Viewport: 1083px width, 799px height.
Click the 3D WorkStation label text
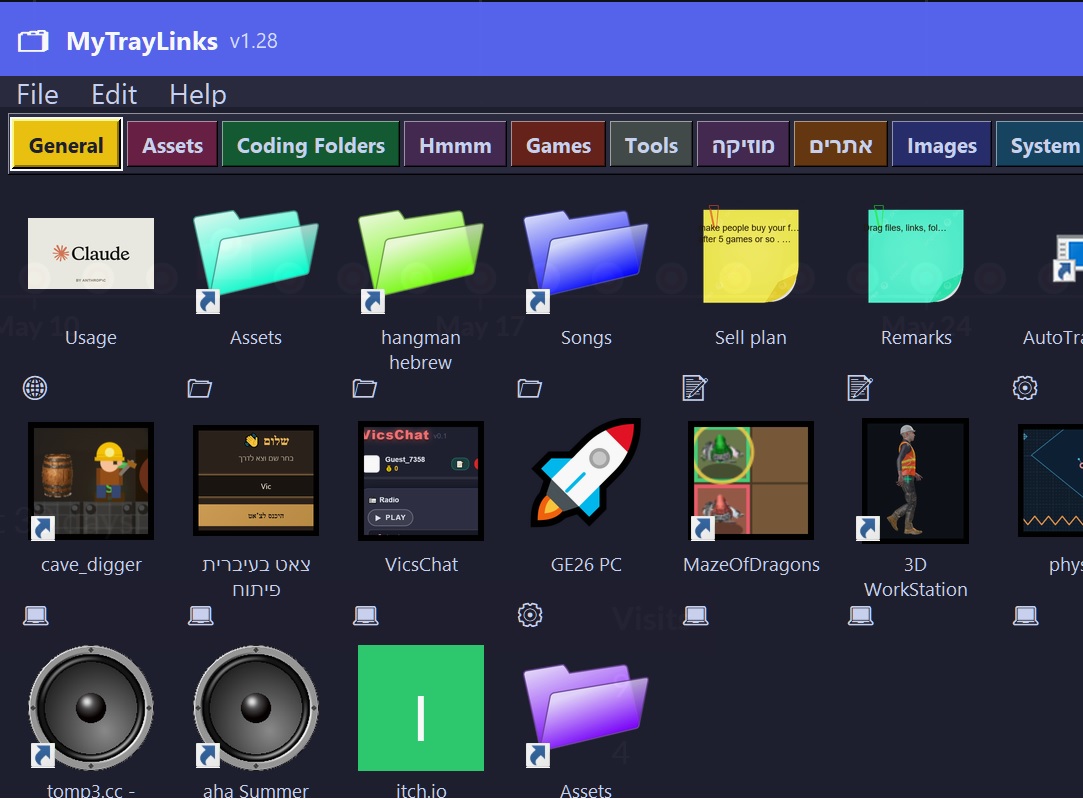pyautogui.click(x=915, y=577)
